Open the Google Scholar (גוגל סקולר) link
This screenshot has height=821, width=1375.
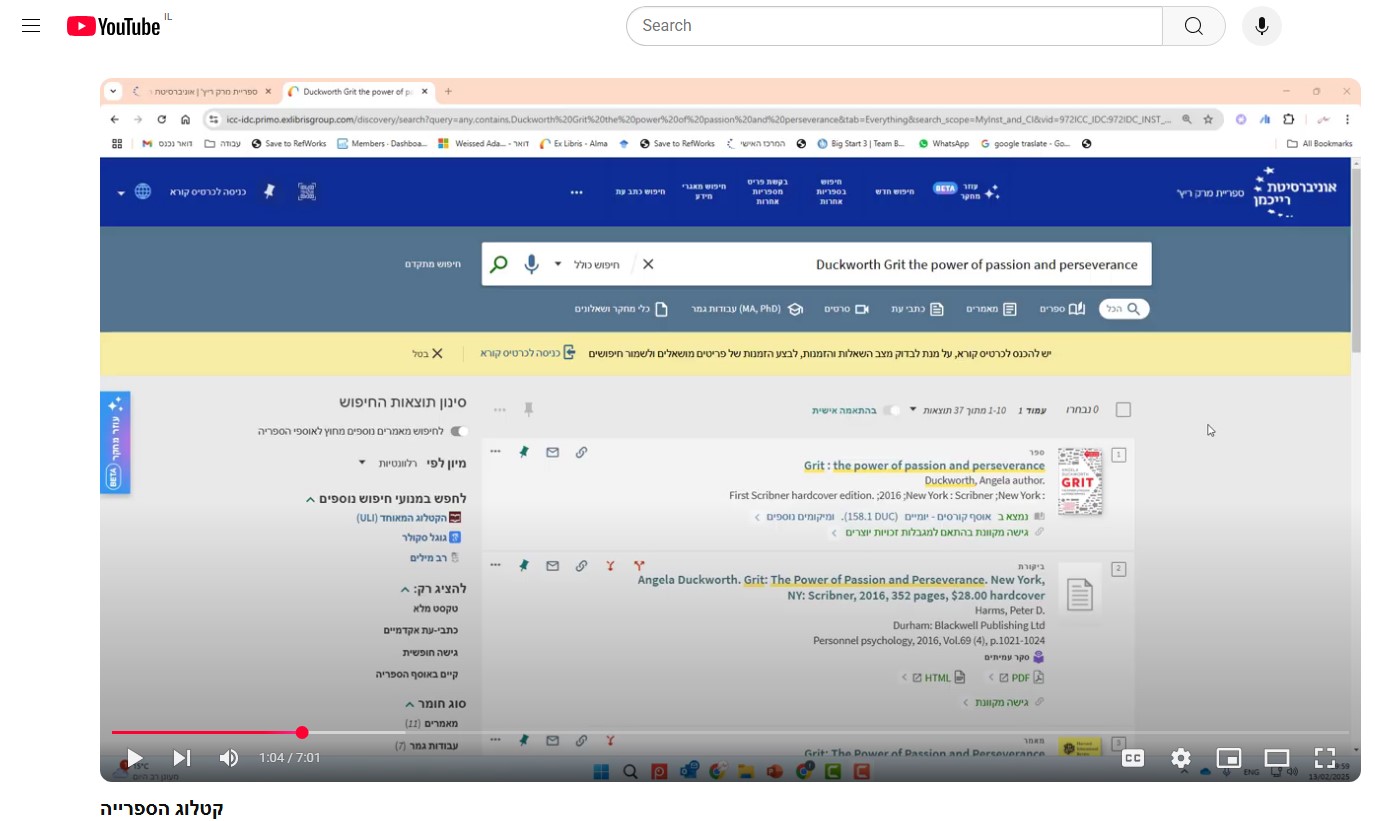click(x=430, y=537)
